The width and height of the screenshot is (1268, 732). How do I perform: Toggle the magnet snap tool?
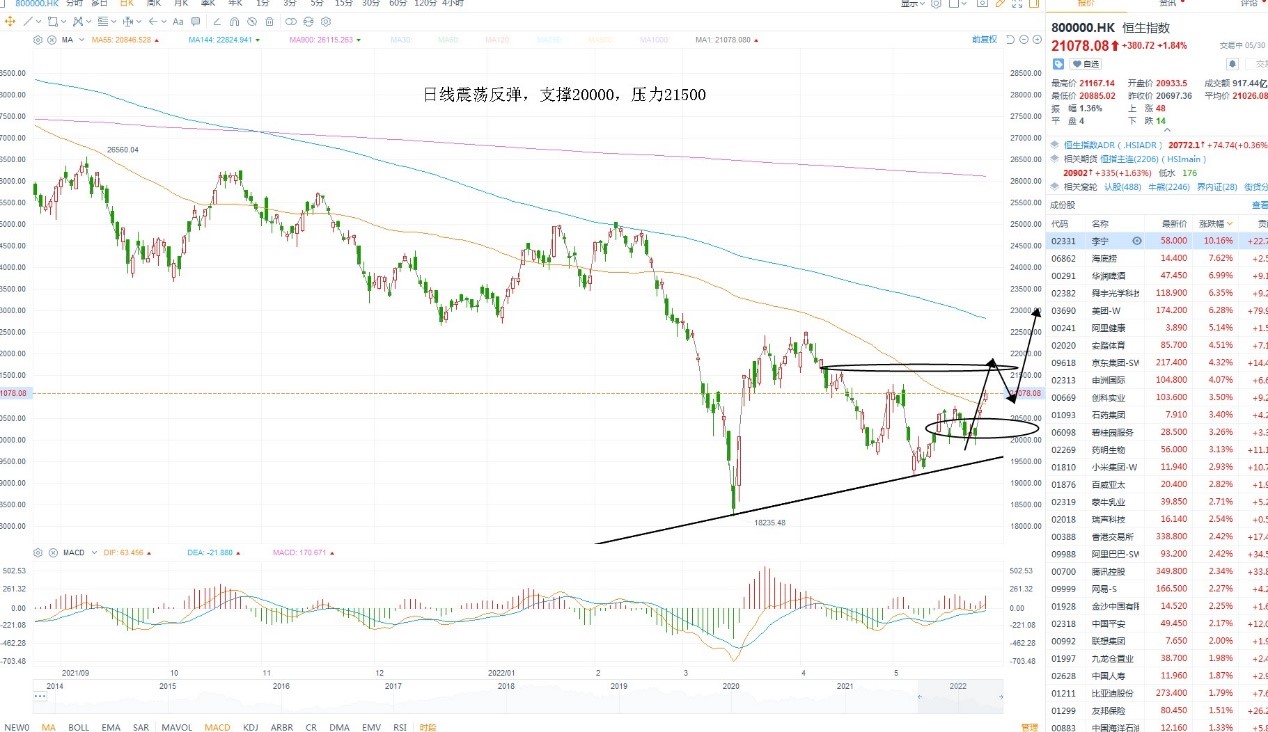[x=234, y=21]
